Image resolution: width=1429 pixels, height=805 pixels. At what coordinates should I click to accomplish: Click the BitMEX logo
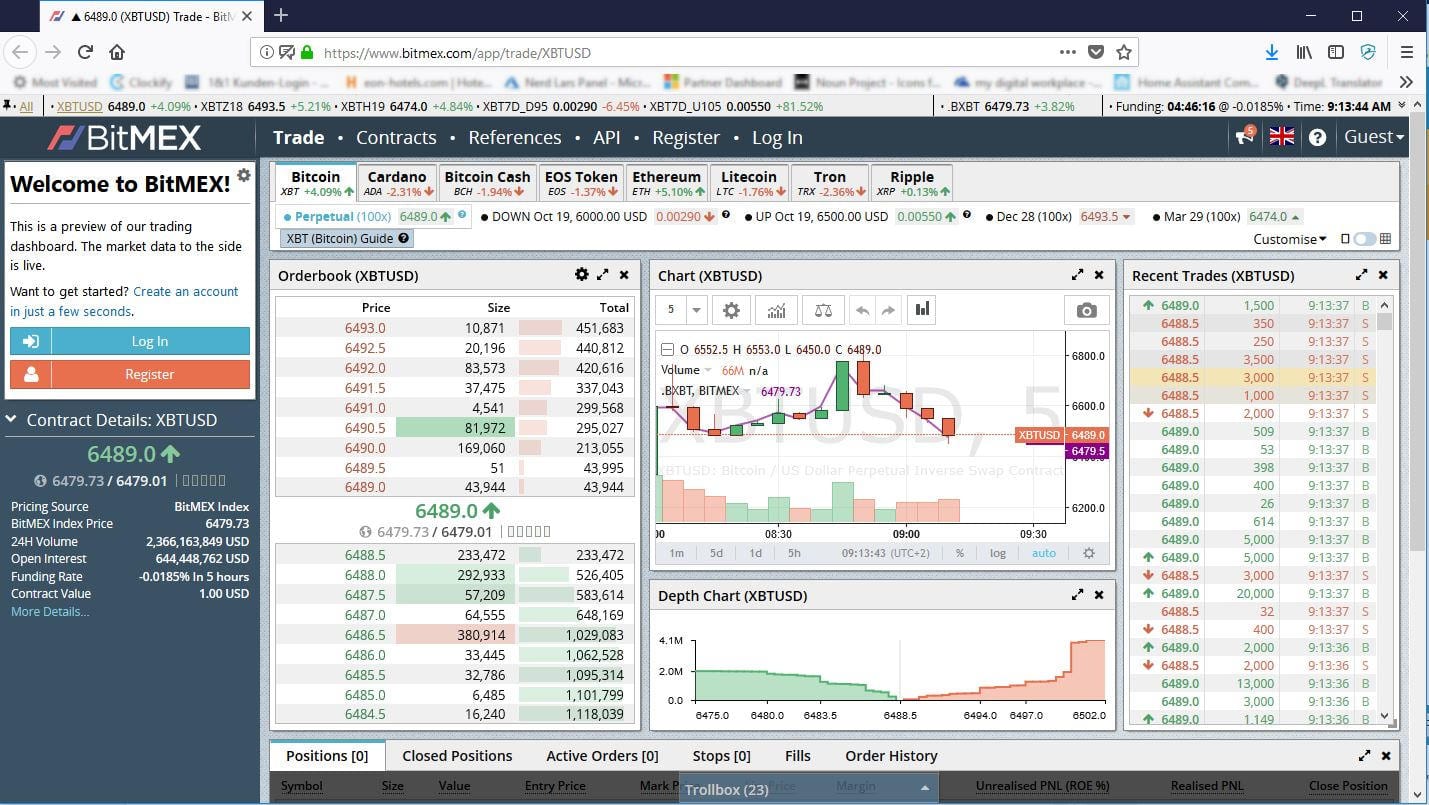[125, 137]
